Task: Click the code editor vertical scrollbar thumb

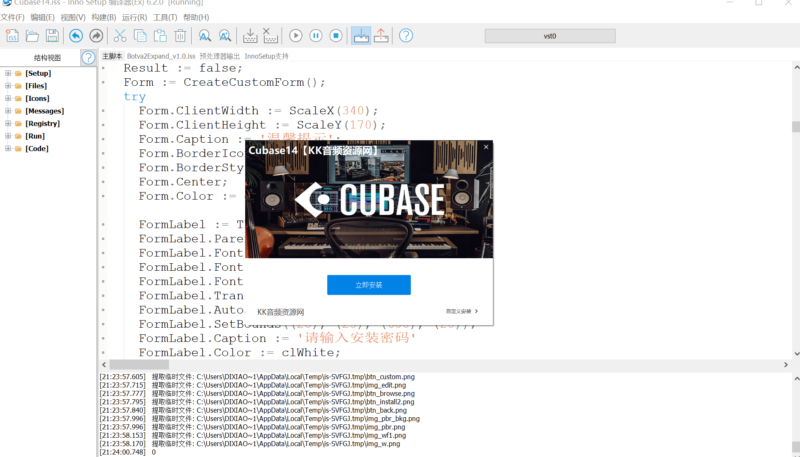Action: (x=795, y=126)
